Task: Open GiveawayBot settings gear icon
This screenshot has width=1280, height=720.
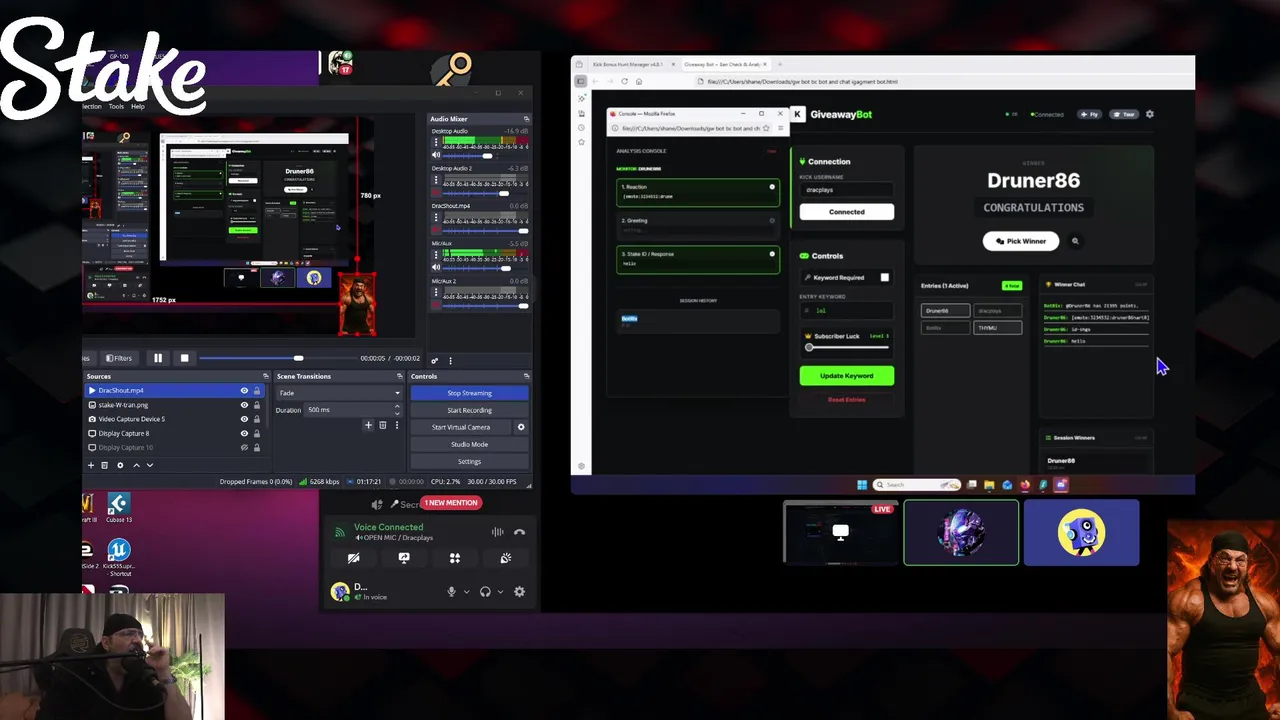Action: 1150,114
